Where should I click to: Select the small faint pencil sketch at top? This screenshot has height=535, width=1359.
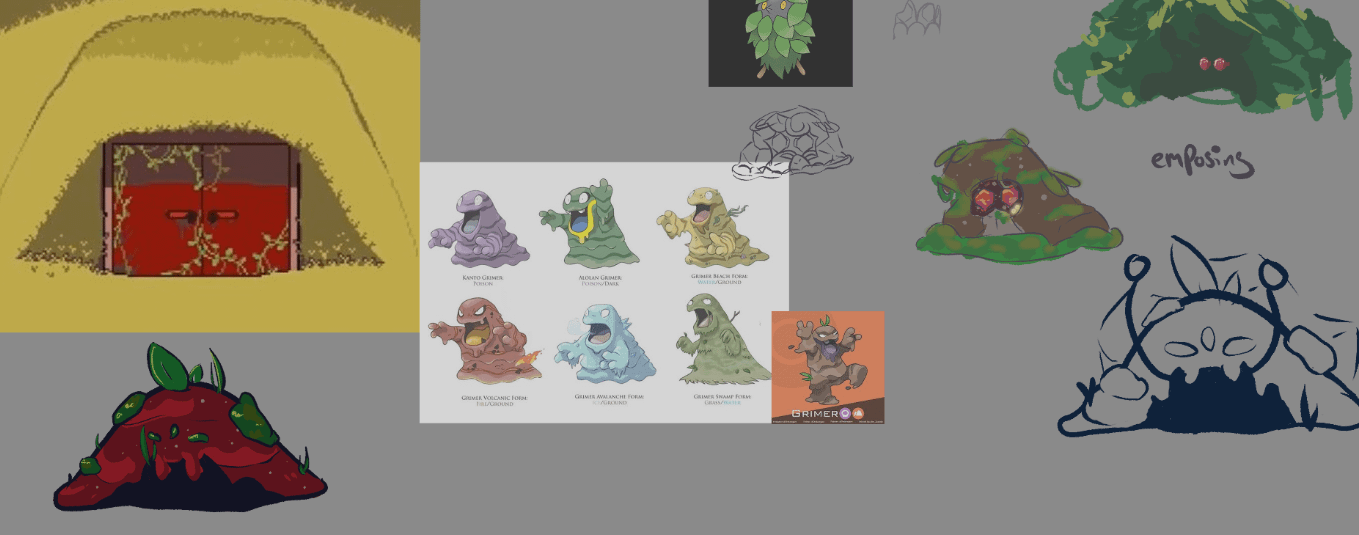click(x=917, y=18)
